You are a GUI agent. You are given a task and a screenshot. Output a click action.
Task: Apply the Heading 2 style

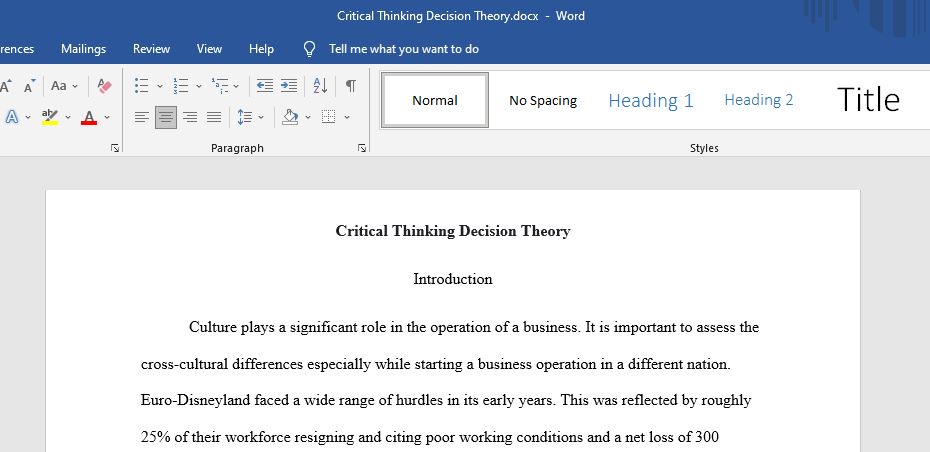[x=759, y=100]
